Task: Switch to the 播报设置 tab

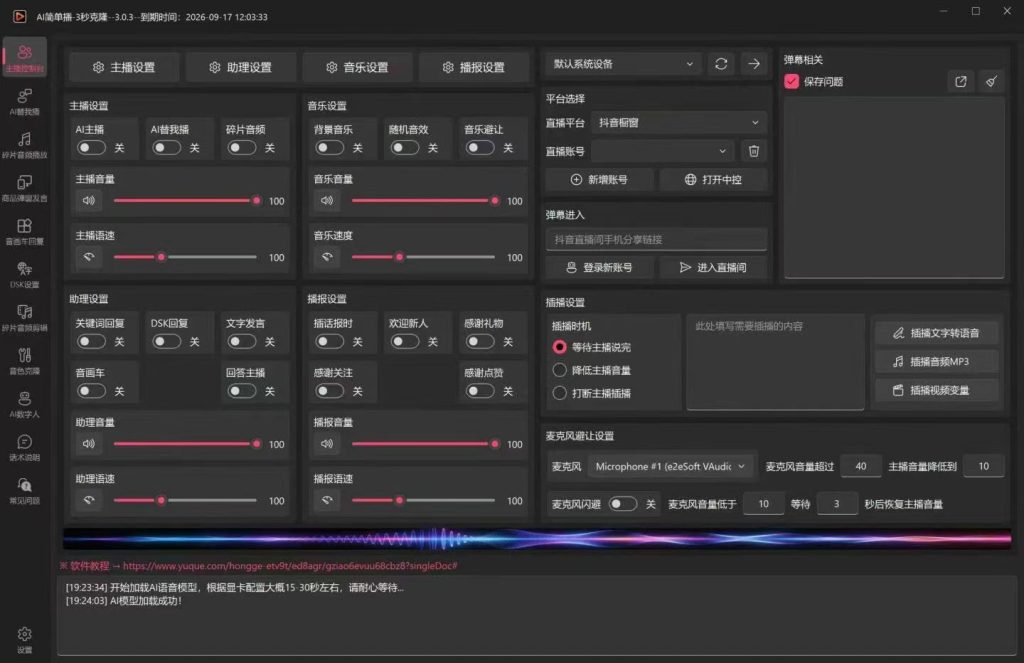Action: (x=473, y=67)
